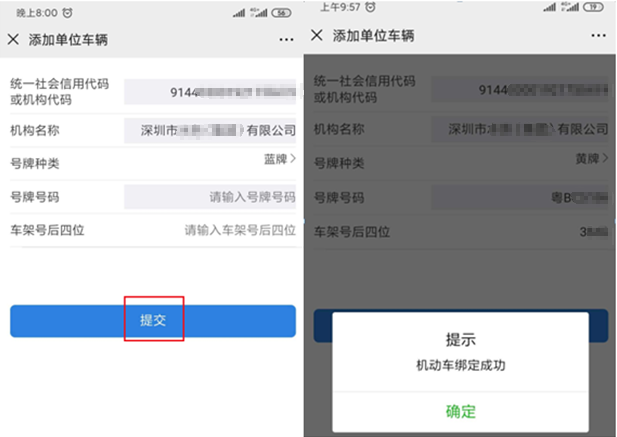Close the left 添加单位车辆 page with X

click(13, 39)
